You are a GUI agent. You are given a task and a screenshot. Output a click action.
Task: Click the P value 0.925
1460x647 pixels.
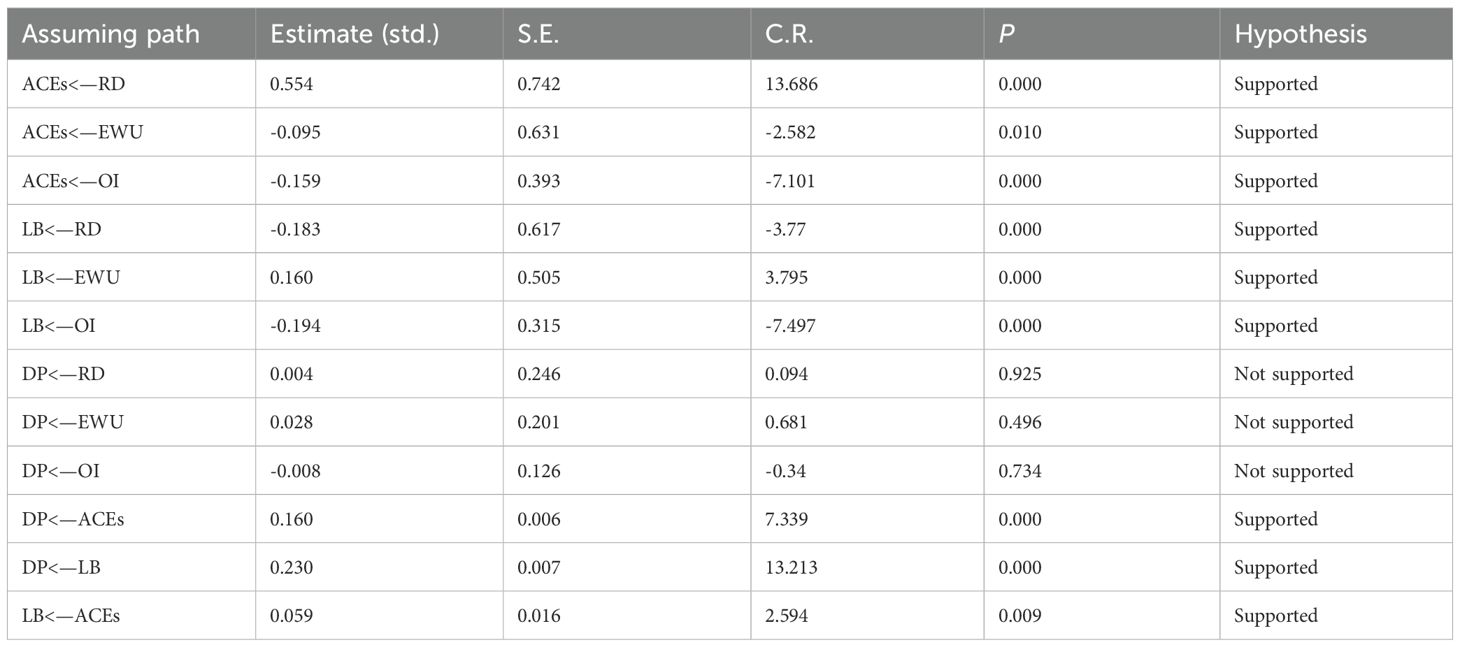point(1019,374)
